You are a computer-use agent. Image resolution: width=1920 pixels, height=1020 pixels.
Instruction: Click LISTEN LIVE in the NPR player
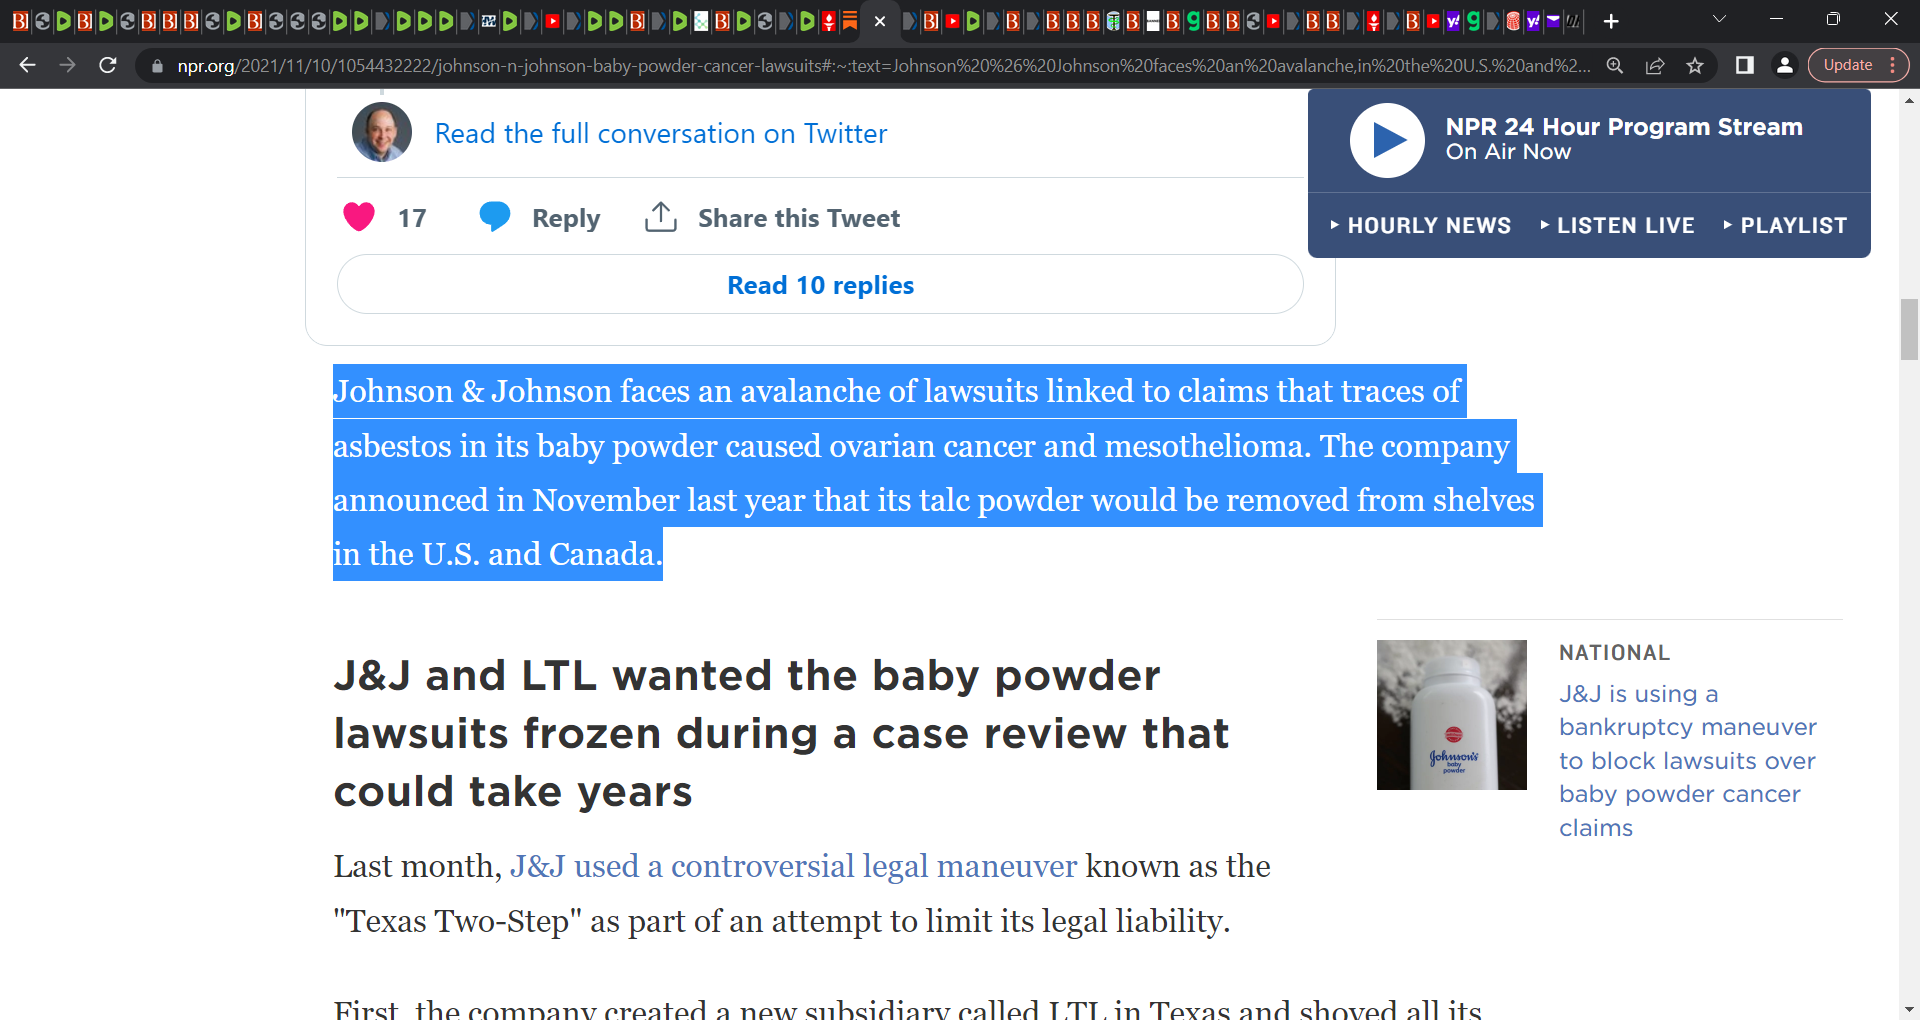[x=1617, y=226]
